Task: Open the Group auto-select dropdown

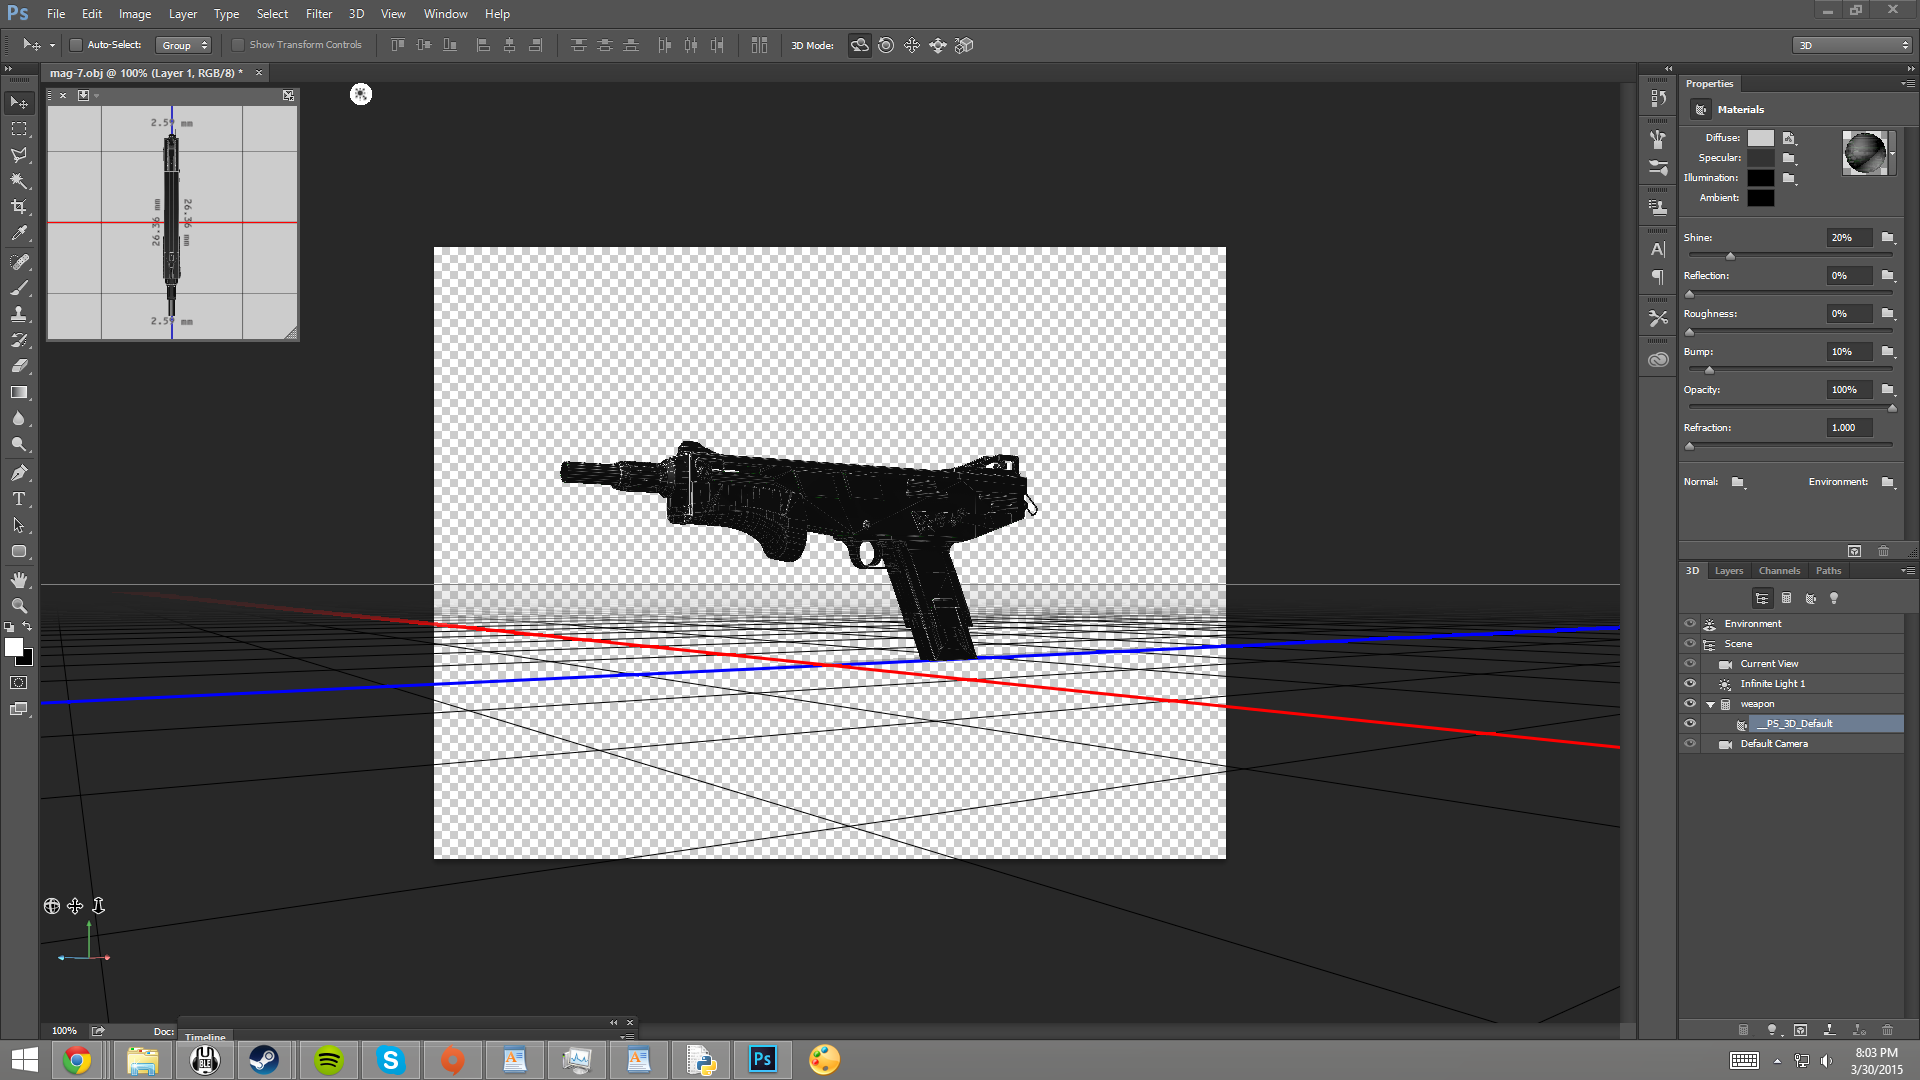Action: (184, 45)
